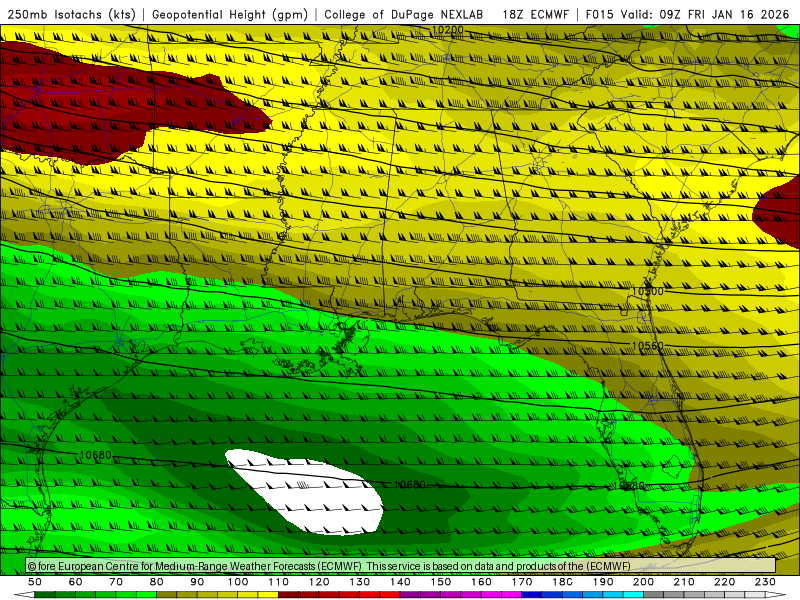800x600 pixels.
Task: Pick the dark blue swatch at 170 kts
Action: 532,594
